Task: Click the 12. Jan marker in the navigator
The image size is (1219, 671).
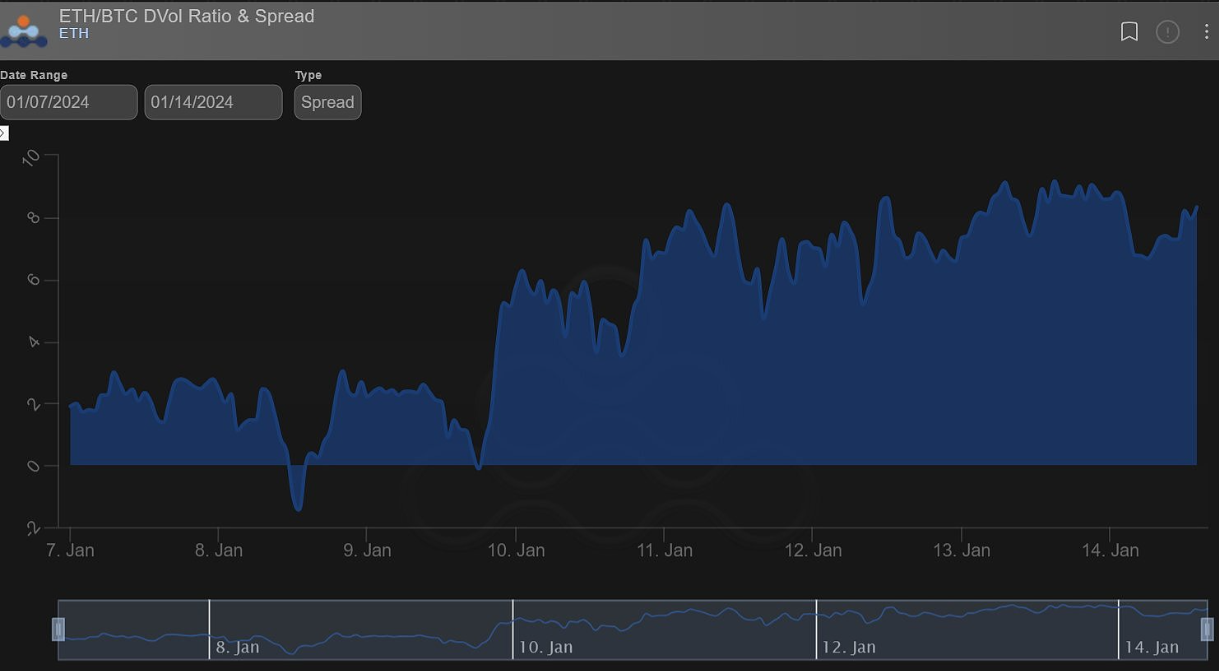Action: click(x=848, y=647)
